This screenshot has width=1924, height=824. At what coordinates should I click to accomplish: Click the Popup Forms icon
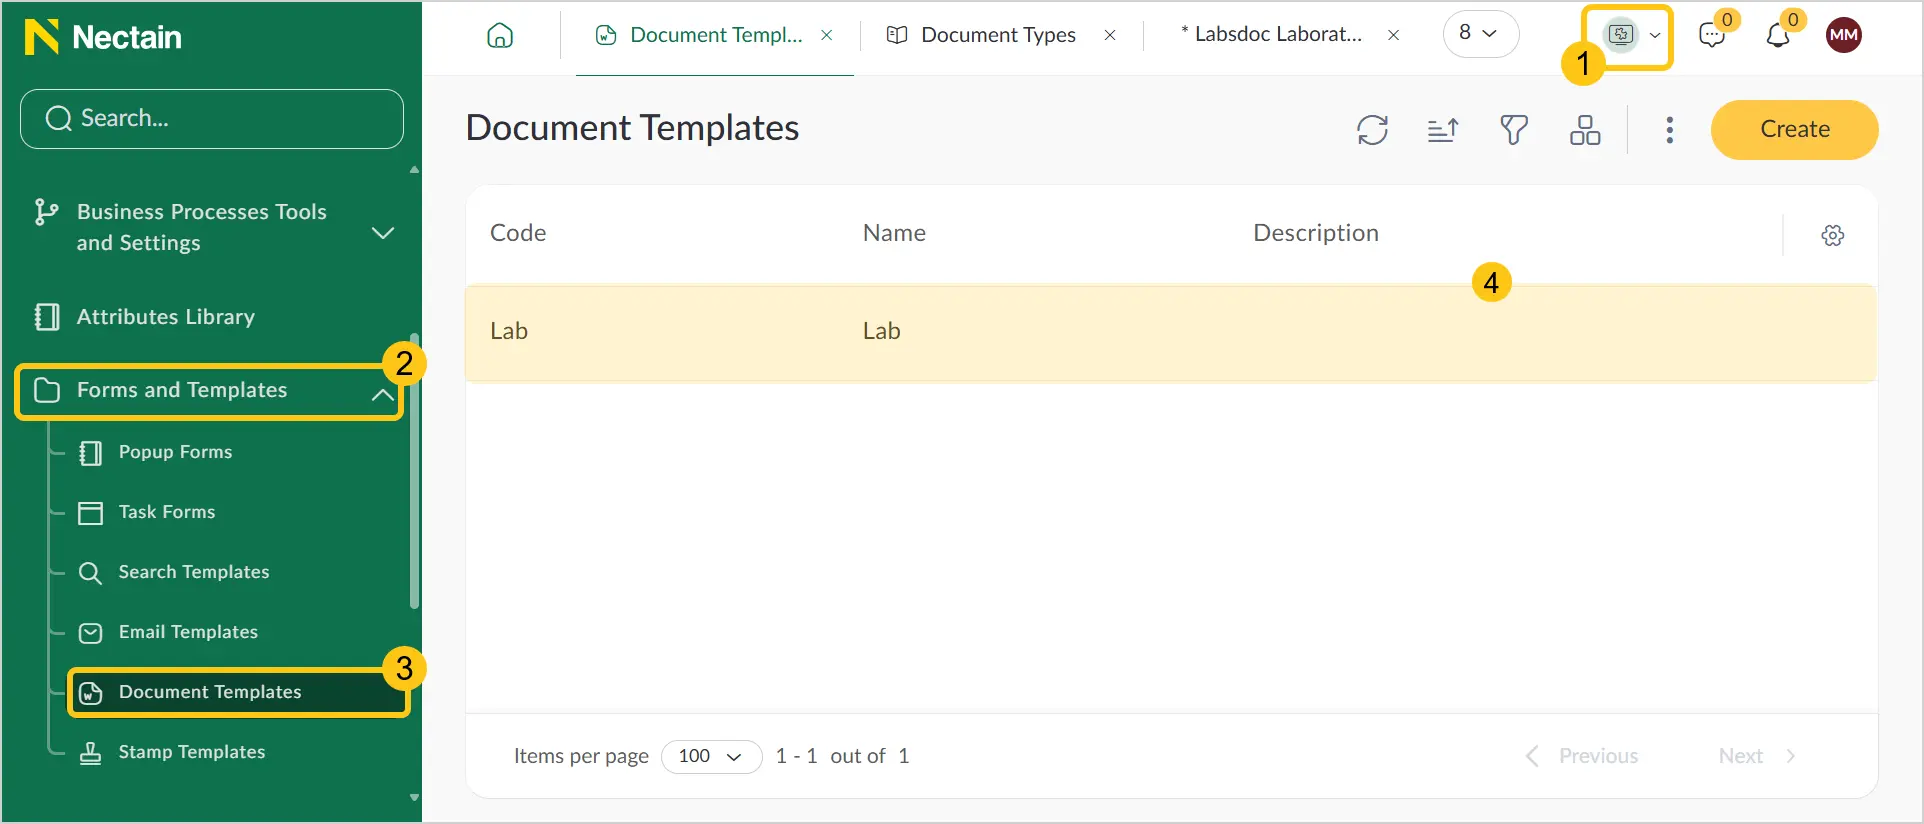point(90,453)
